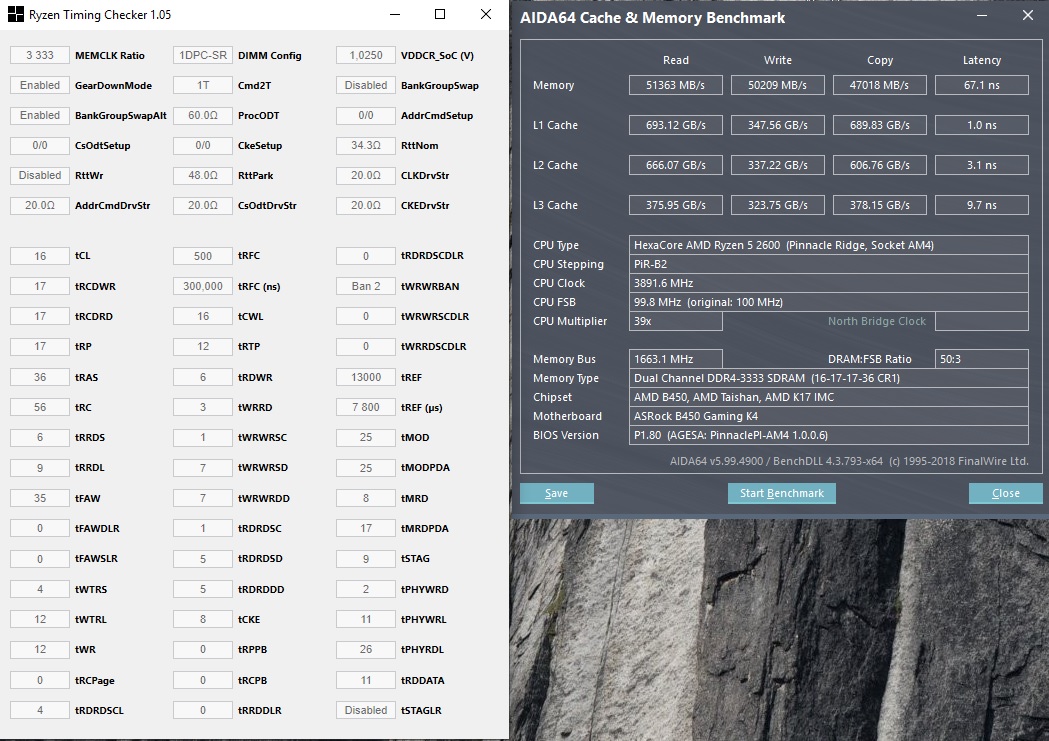
Task: Minimize the AIDA64 benchmark window
Action: (x=982, y=15)
